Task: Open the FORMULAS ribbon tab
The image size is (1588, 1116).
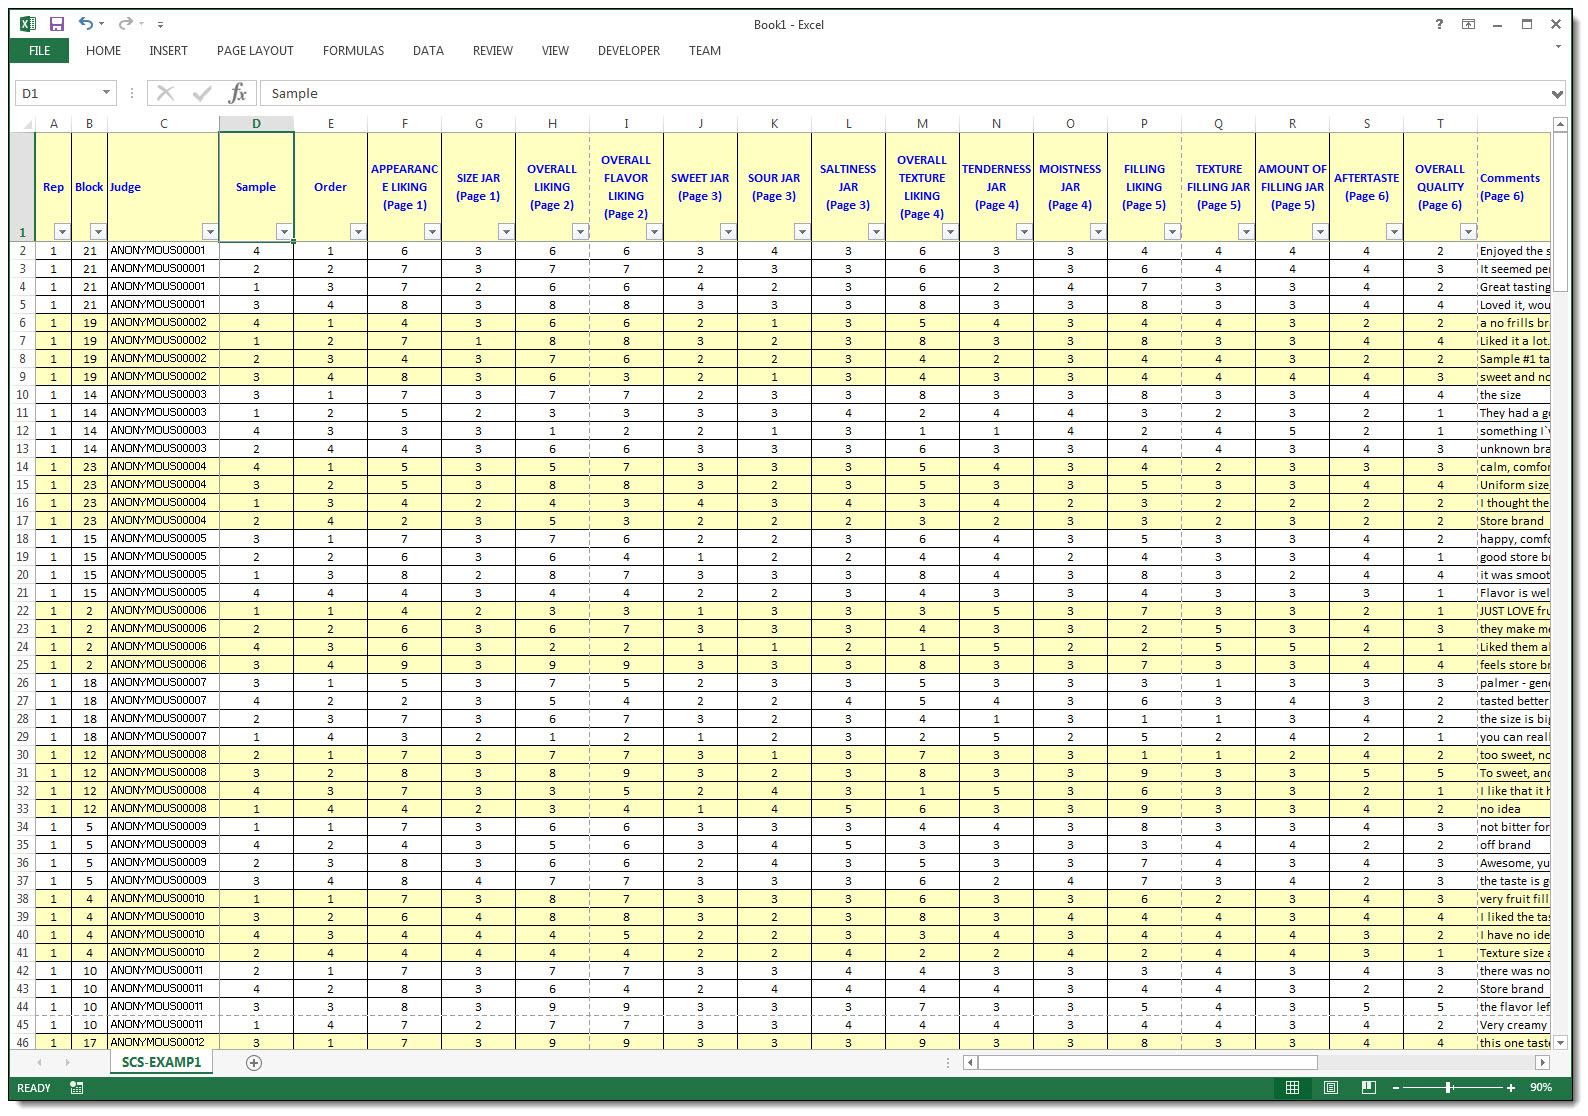Action: [x=353, y=51]
